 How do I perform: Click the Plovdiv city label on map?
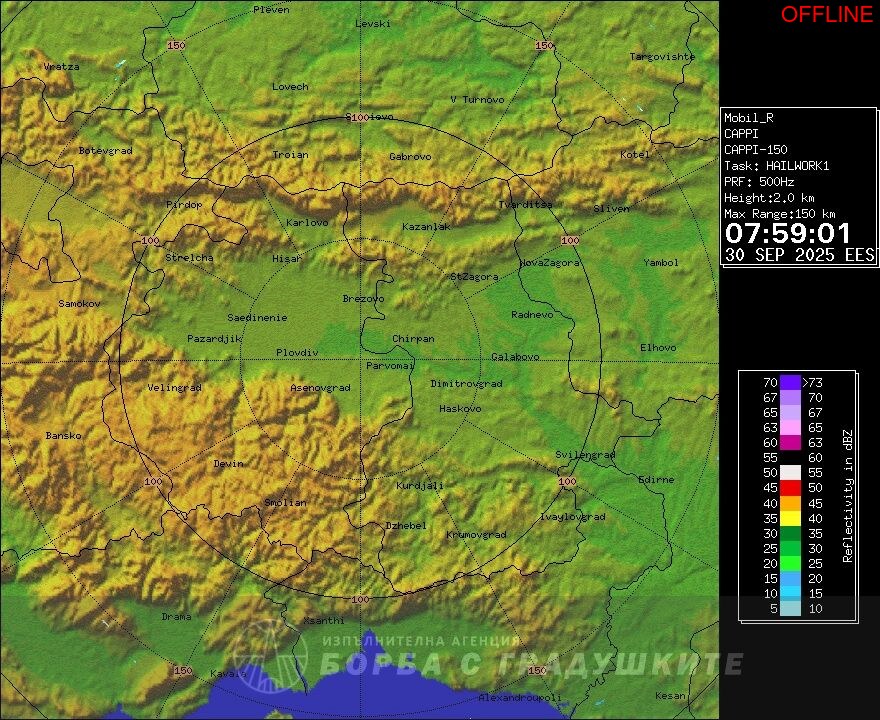pyautogui.click(x=297, y=353)
